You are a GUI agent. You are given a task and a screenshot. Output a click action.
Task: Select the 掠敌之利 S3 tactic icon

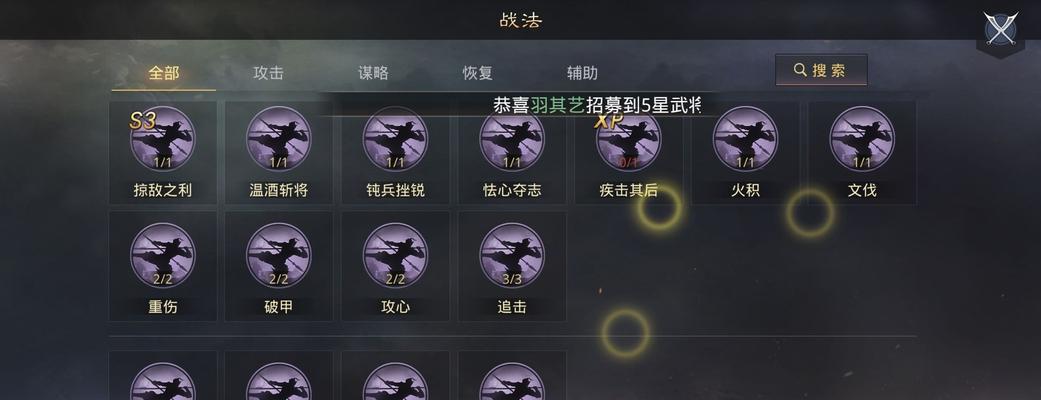tap(163, 139)
